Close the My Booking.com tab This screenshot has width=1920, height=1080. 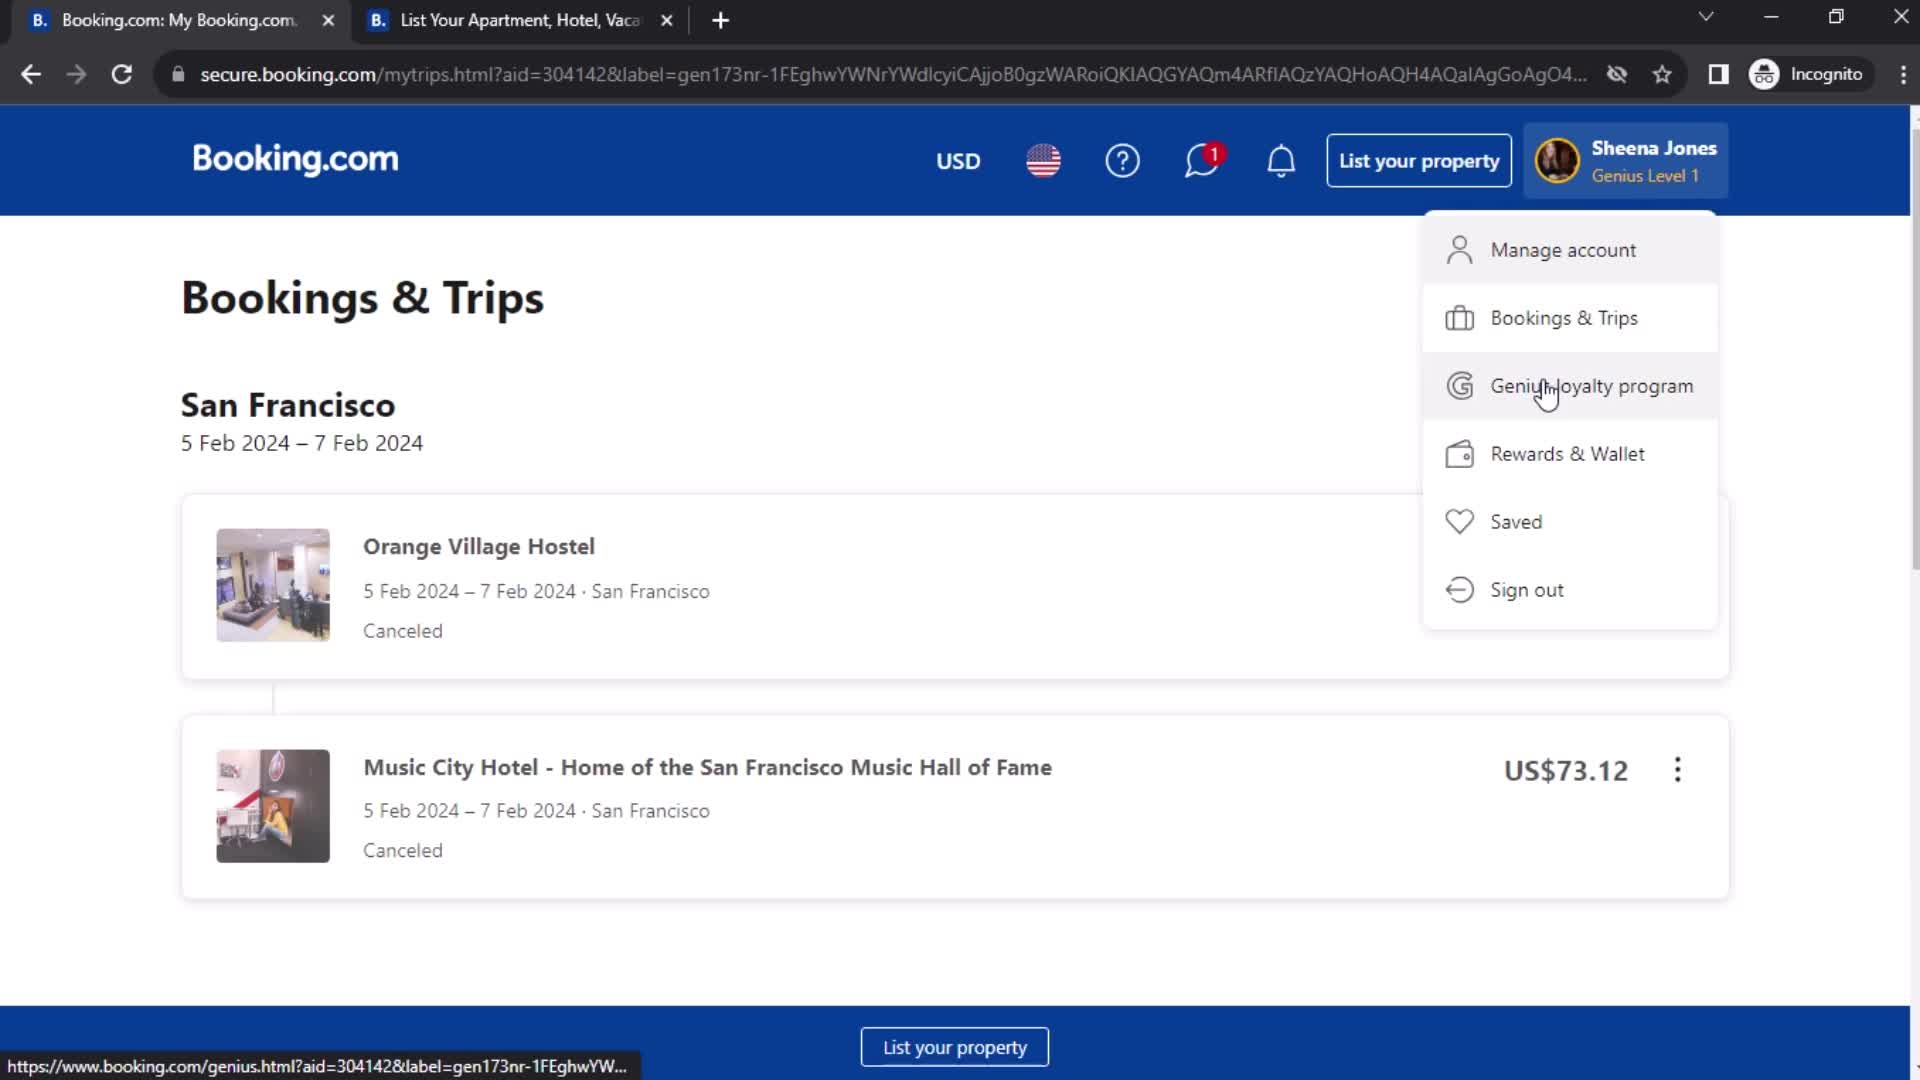(328, 20)
